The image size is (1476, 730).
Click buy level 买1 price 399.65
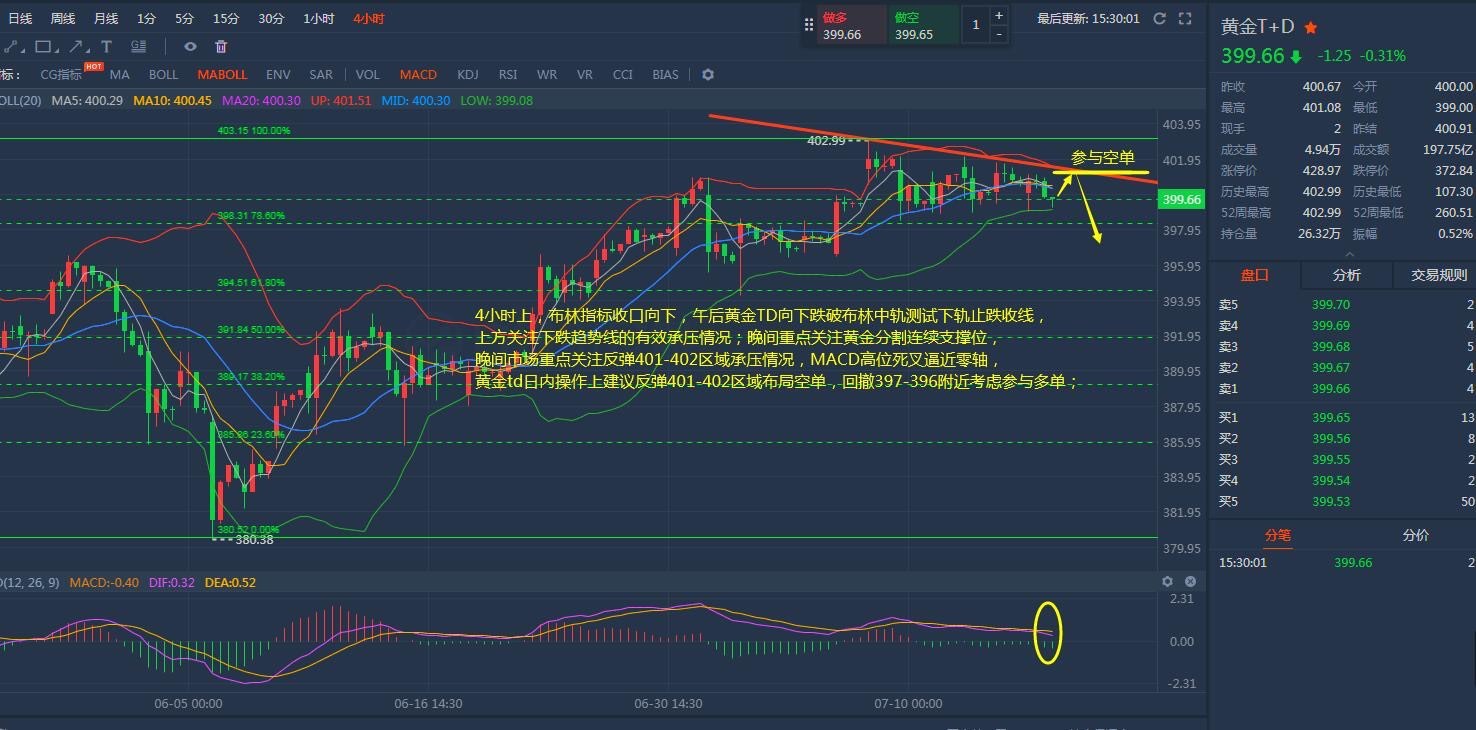pos(1331,418)
